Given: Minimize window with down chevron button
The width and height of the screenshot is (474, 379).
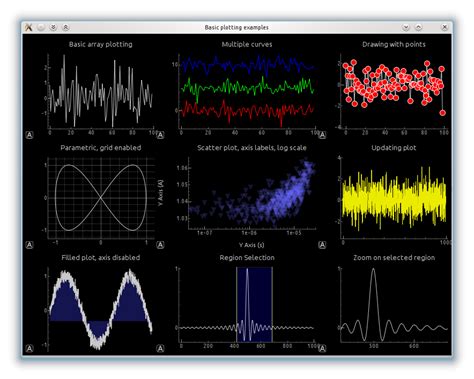Looking at the screenshot, I should [x=406, y=27].
